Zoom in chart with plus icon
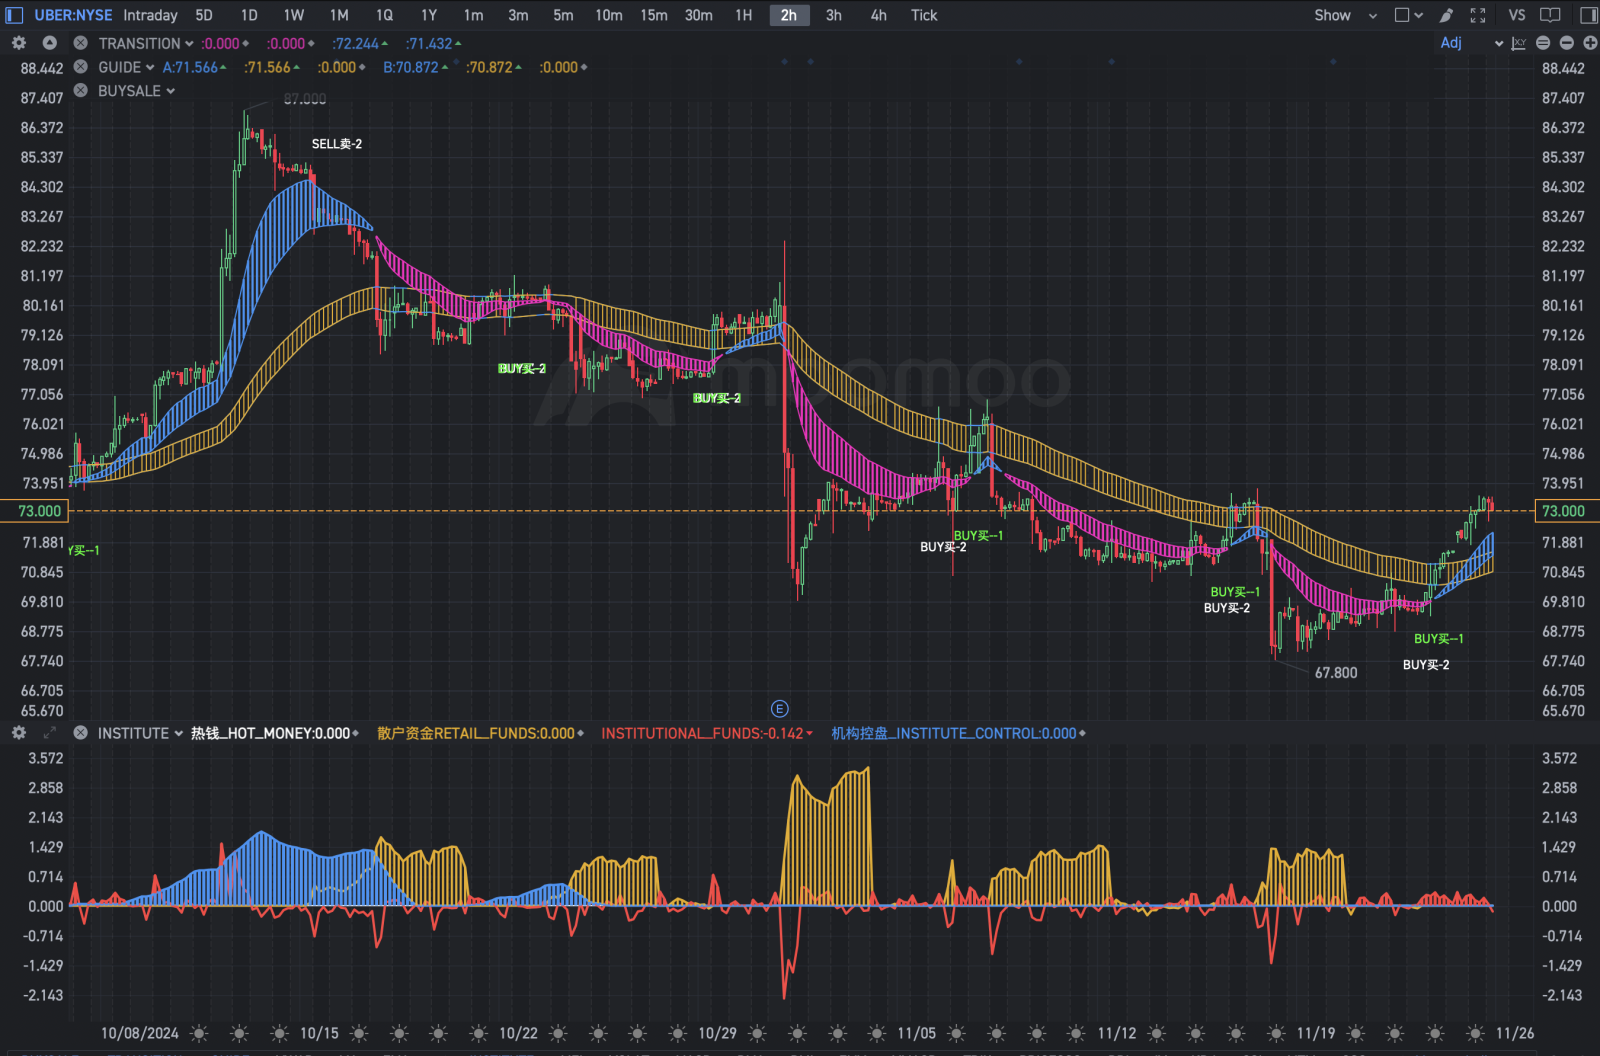The image size is (1600, 1056). [1590, 43]
